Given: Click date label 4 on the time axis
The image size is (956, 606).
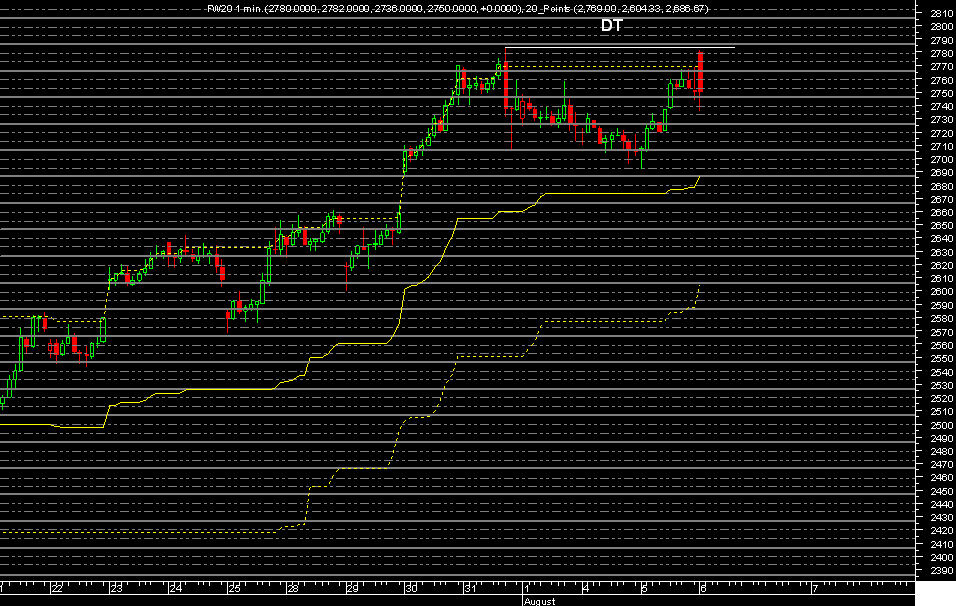Looking at the screenshot, I should (x=585, y=588).
